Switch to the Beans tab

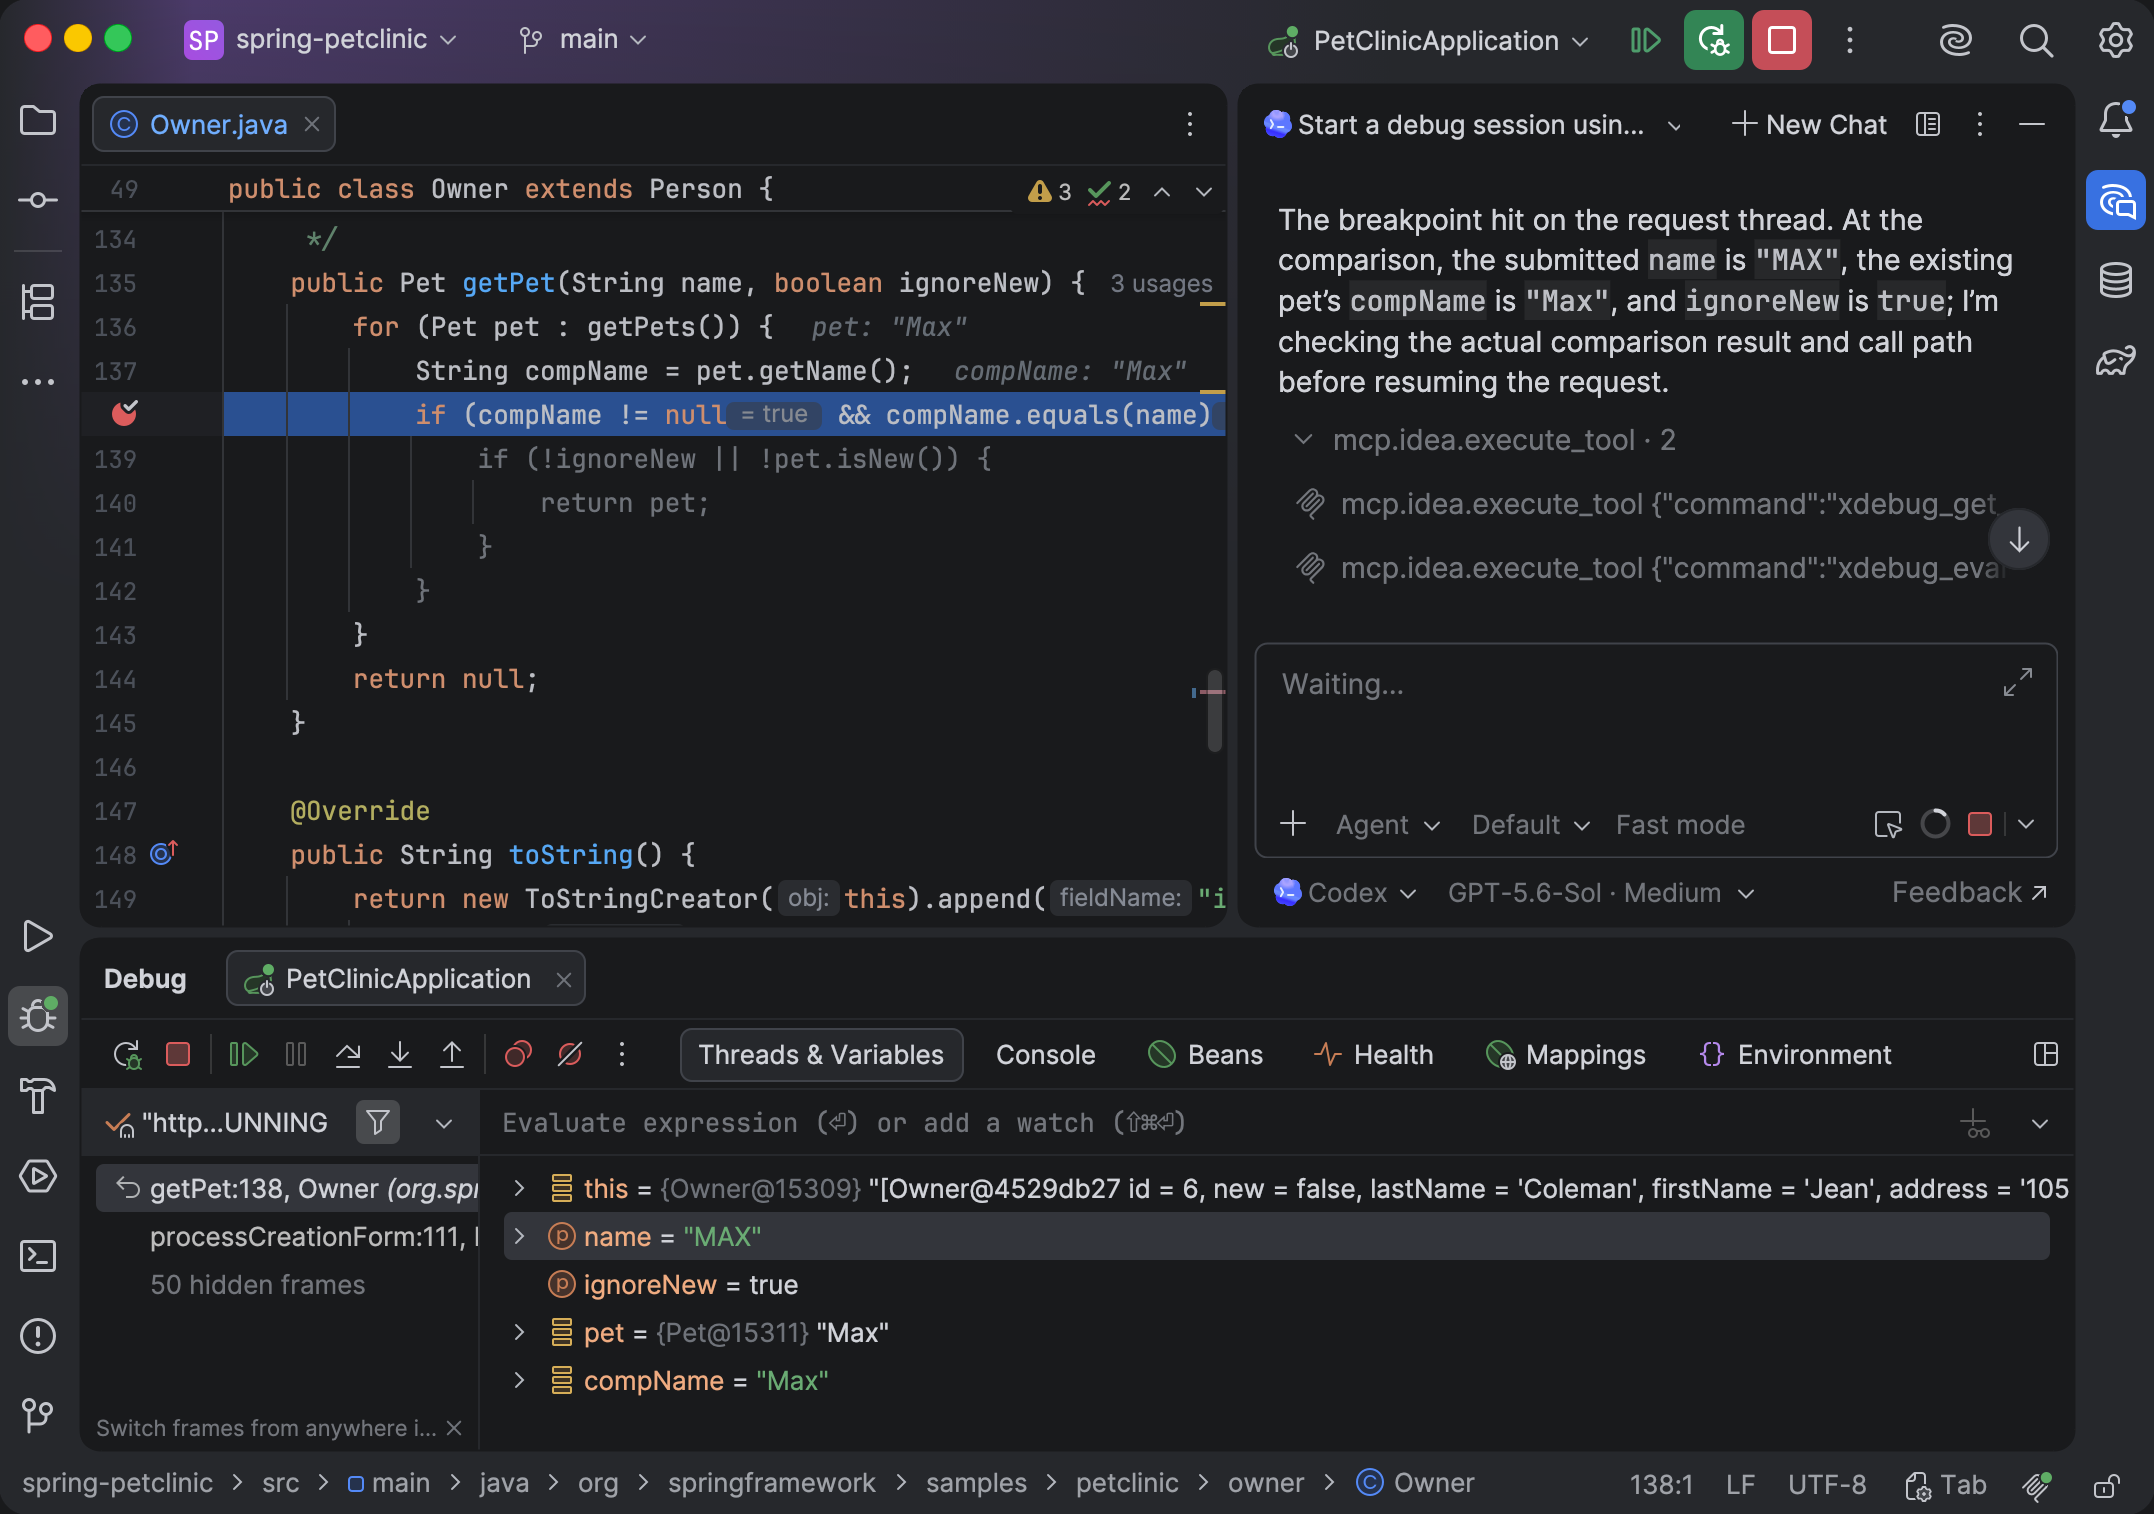[1205, 1055]
